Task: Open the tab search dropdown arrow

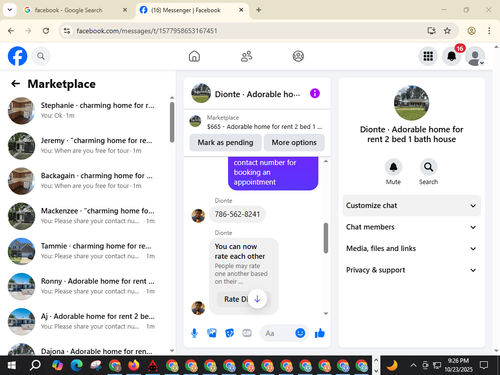Action: tap(10, 10)
